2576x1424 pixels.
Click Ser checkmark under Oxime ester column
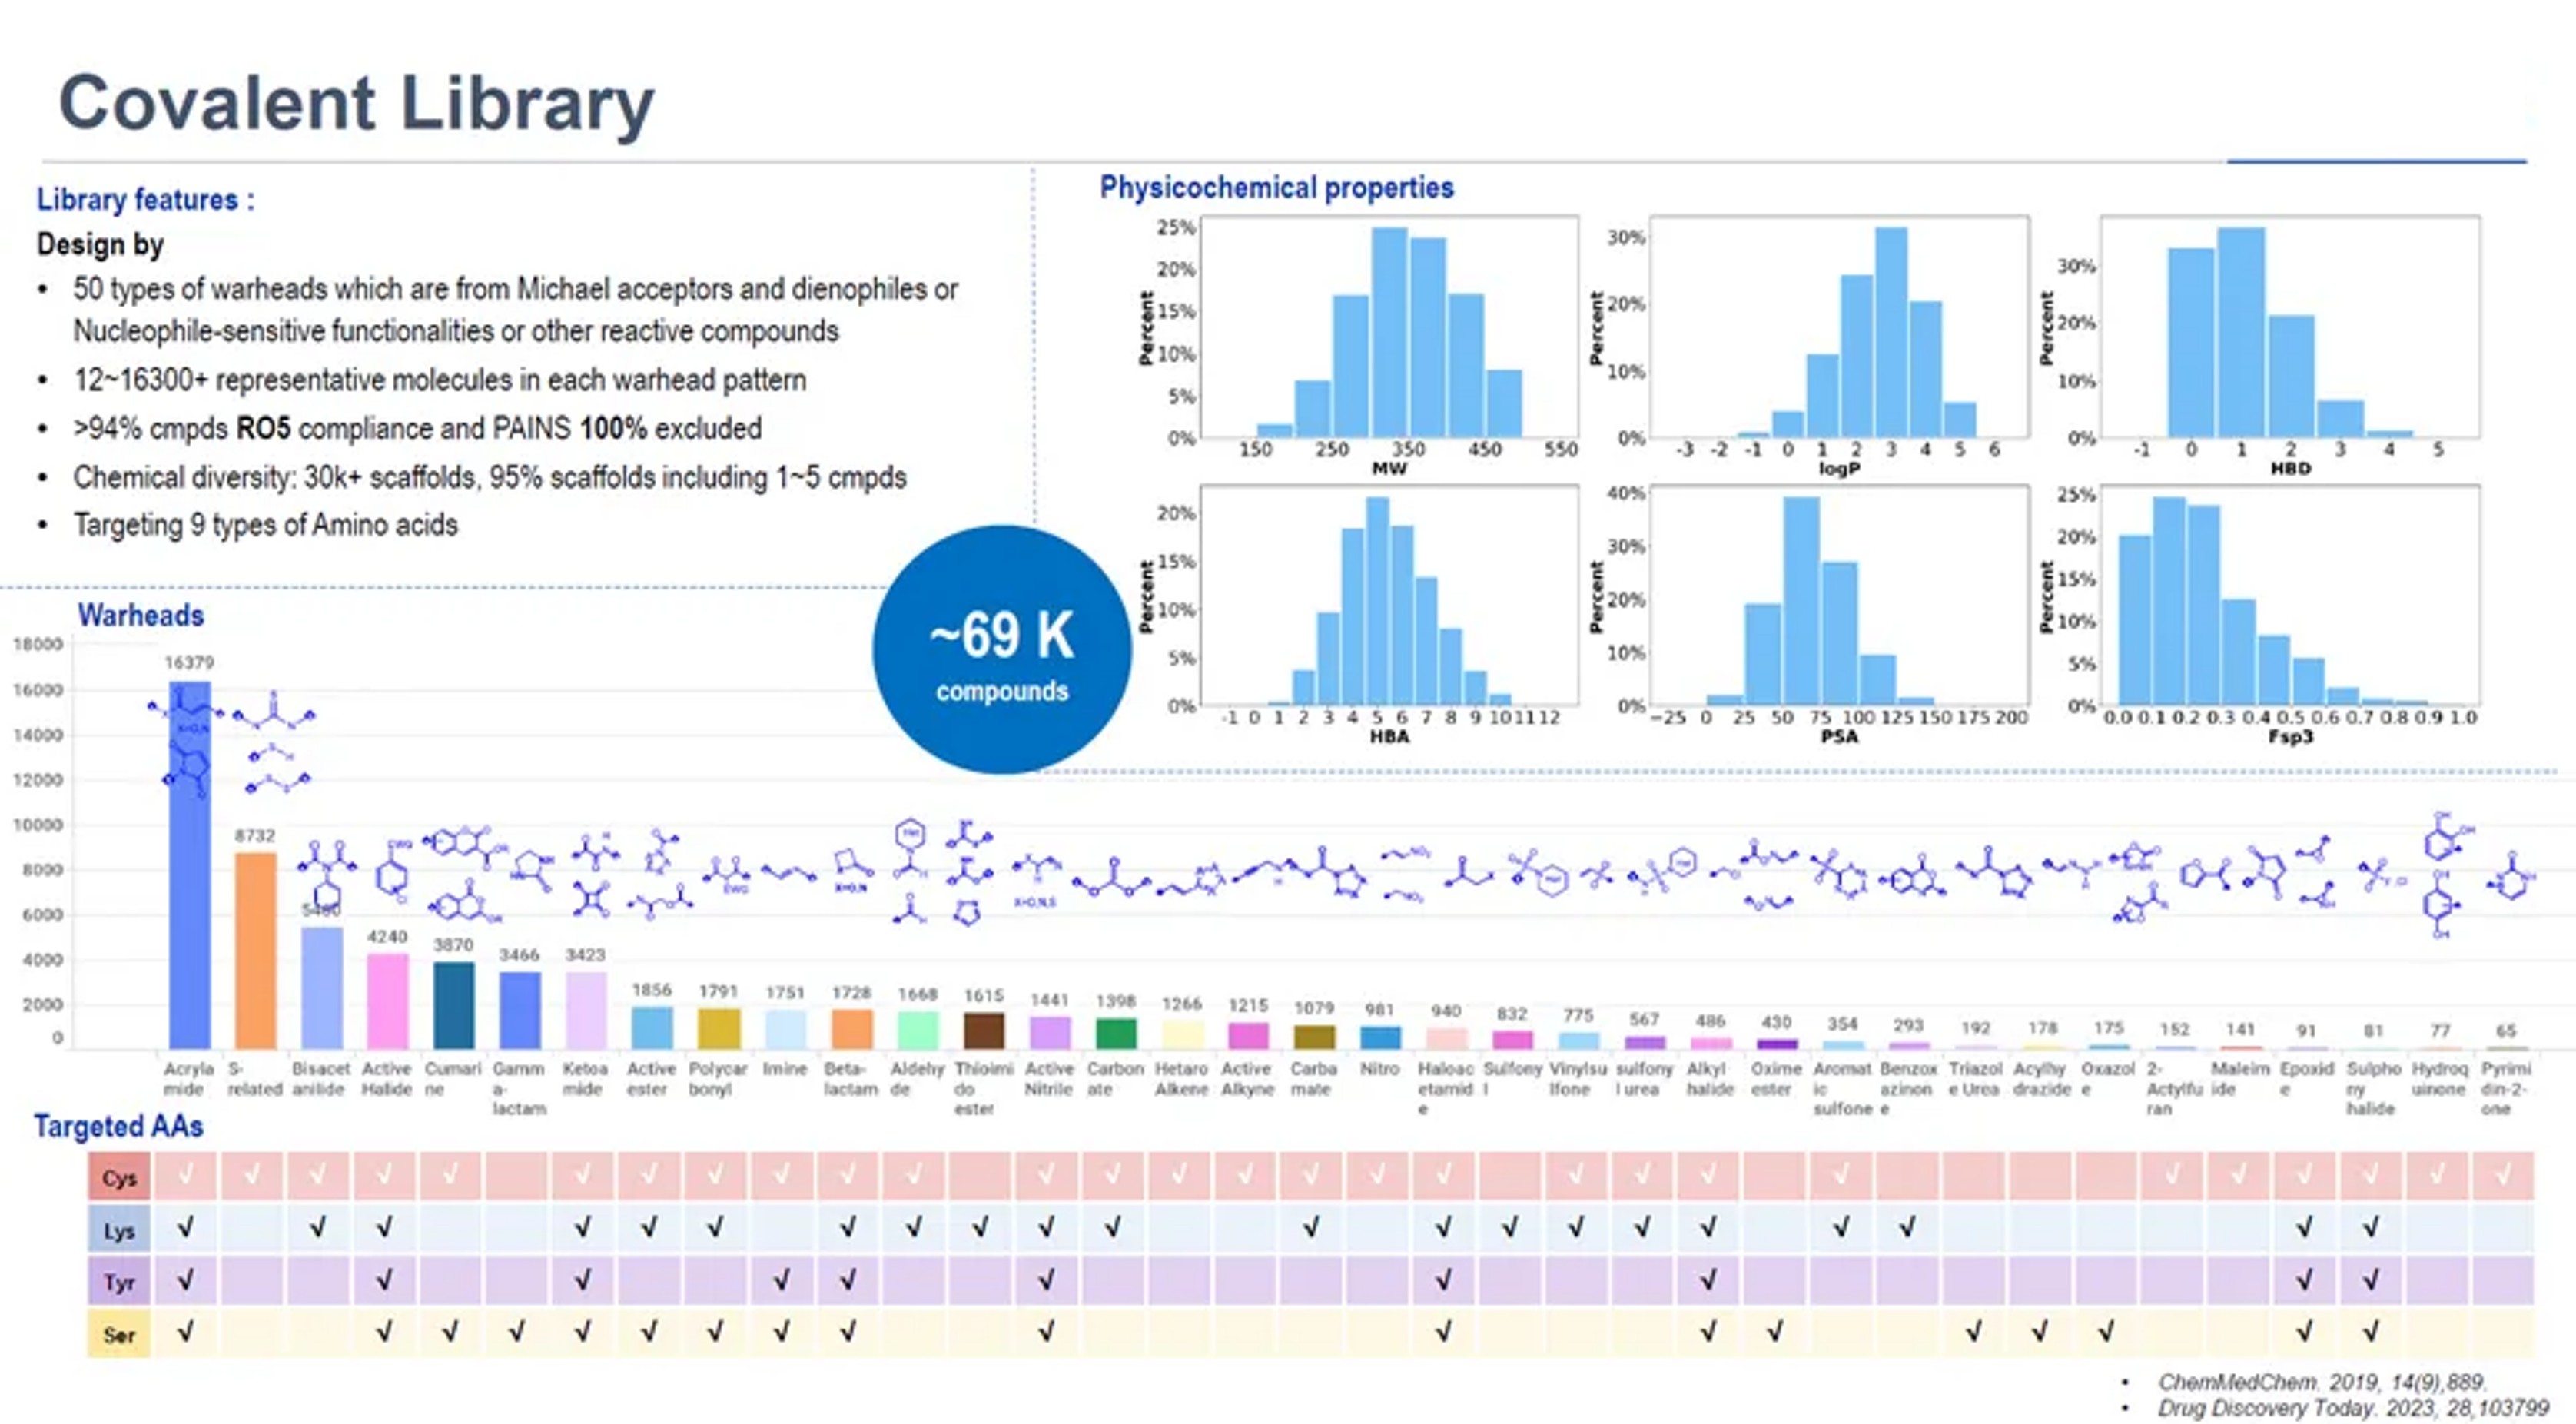point(1774,1331)
